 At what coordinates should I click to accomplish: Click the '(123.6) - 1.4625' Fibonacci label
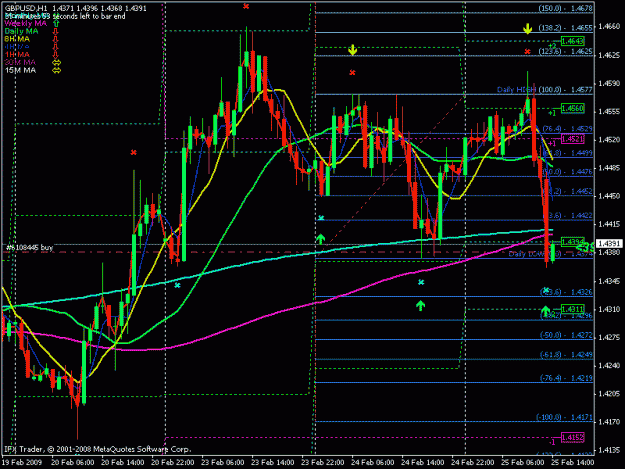pyautogui.click(x=565, y=51)
